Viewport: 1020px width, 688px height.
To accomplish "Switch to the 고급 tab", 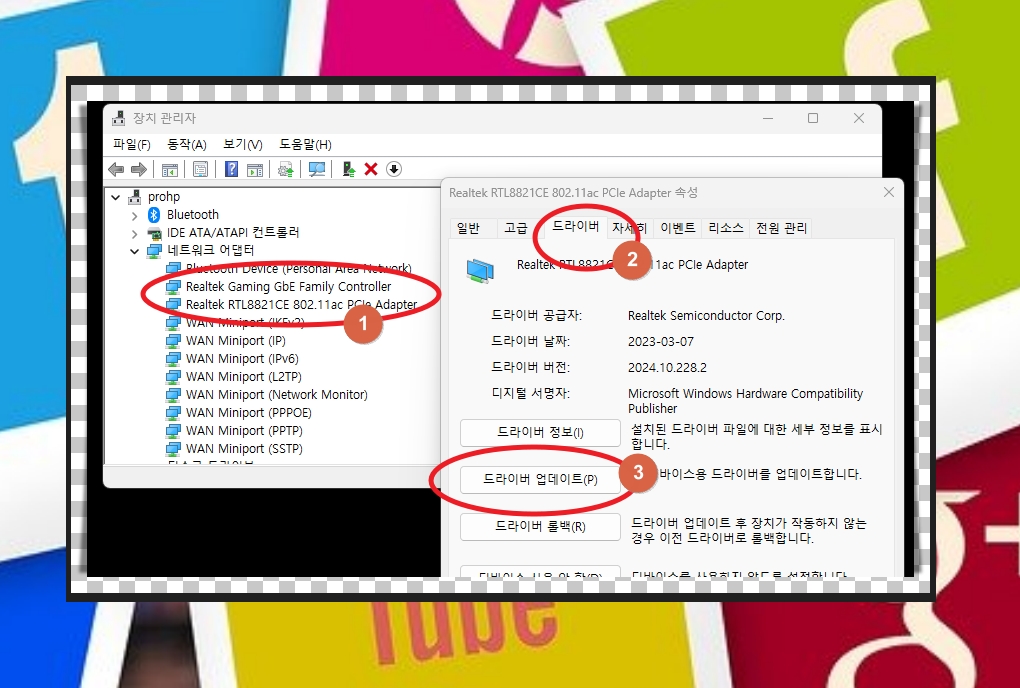I will [x=516, y=228].
